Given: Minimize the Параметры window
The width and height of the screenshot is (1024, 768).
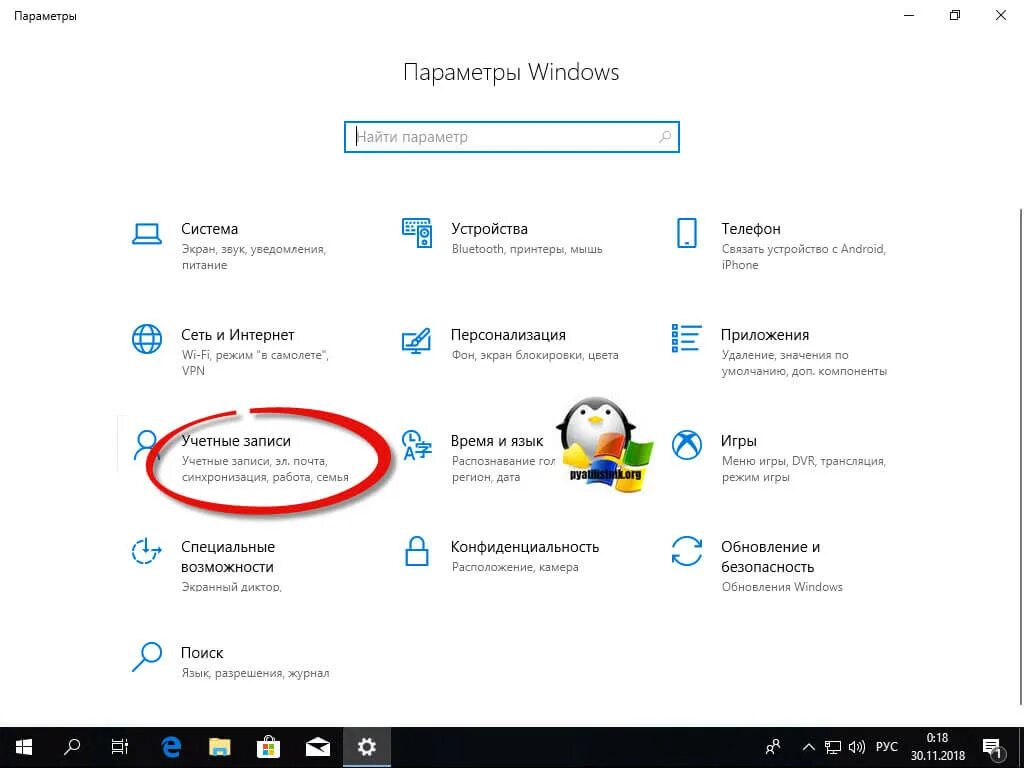Looking at the screenshot, I should pyautogui.click(x=909, y=15).
